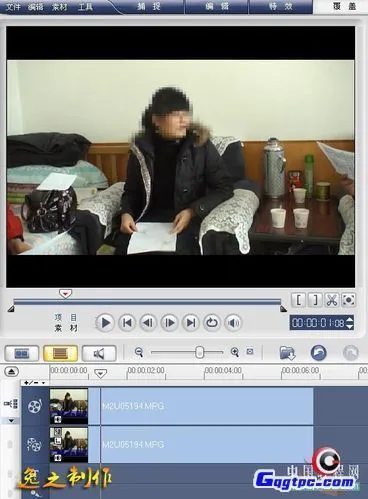Switch to the 编辑 step tab

(x=217, y=6)
